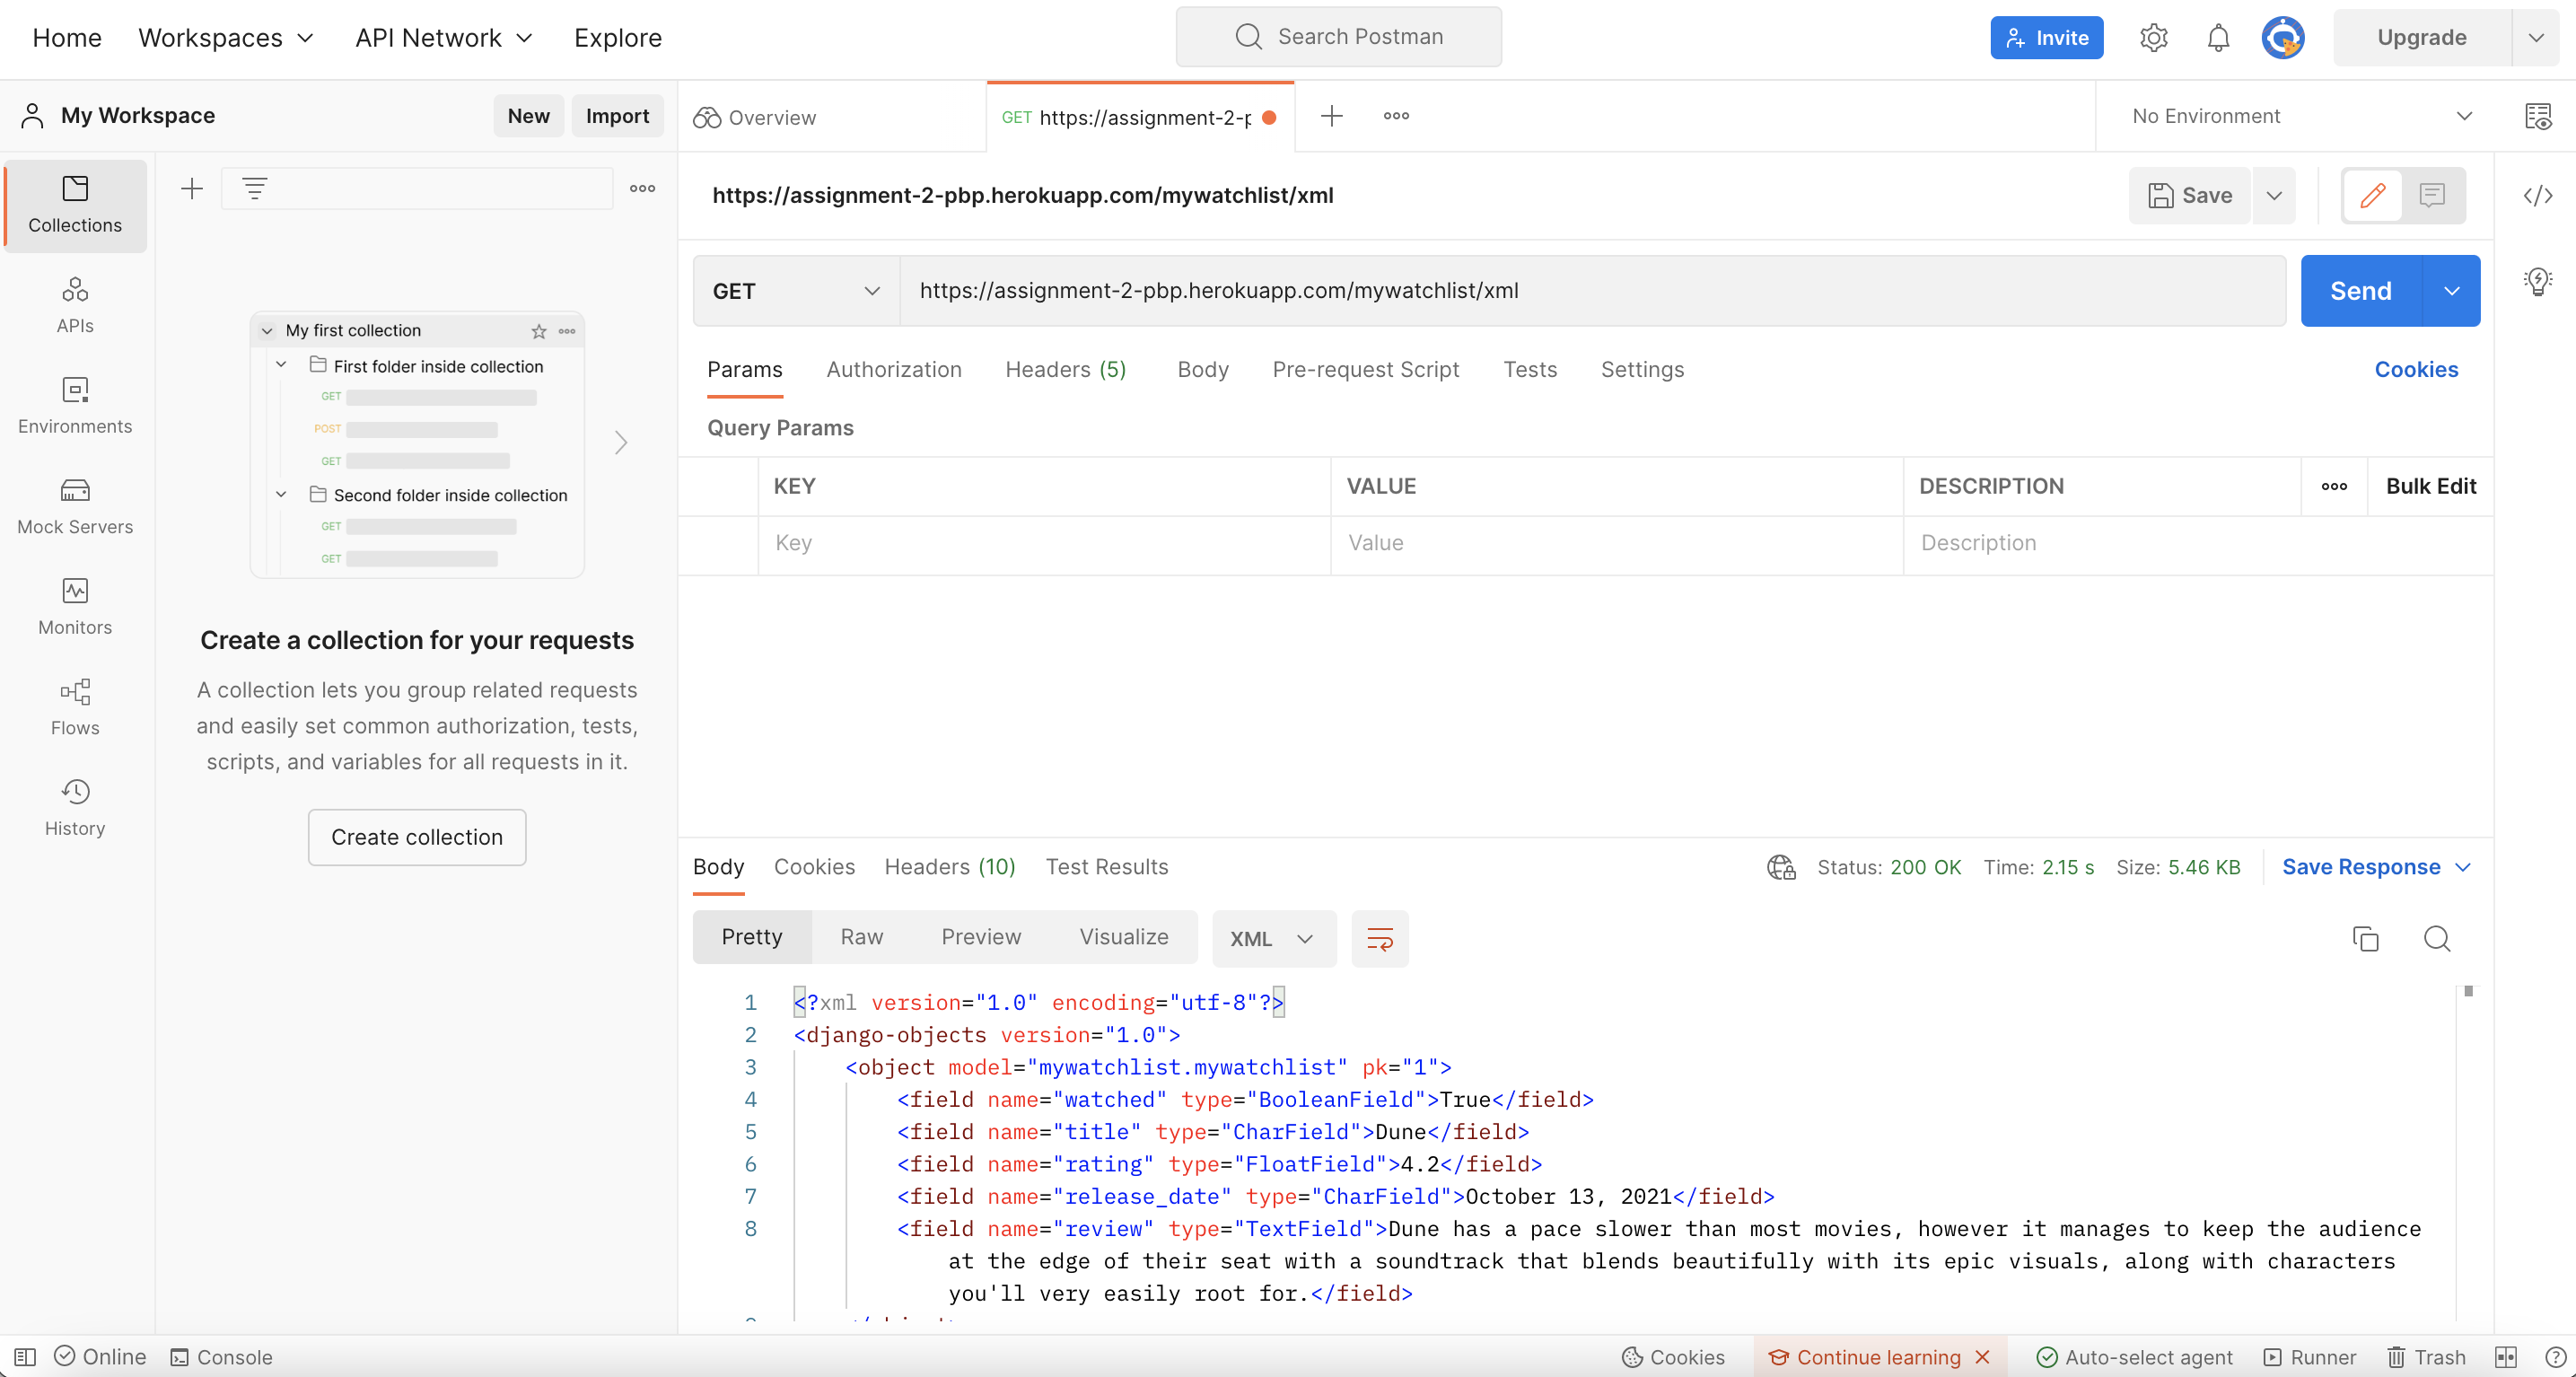Switch to the Headers (5) request tab

(x=1065, y=369)
